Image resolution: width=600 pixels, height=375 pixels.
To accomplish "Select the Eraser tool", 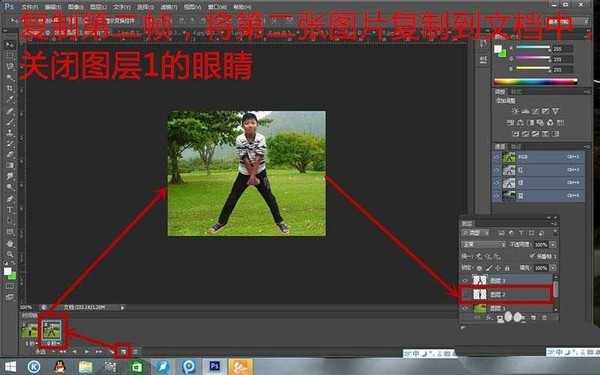I will point(10,155).
